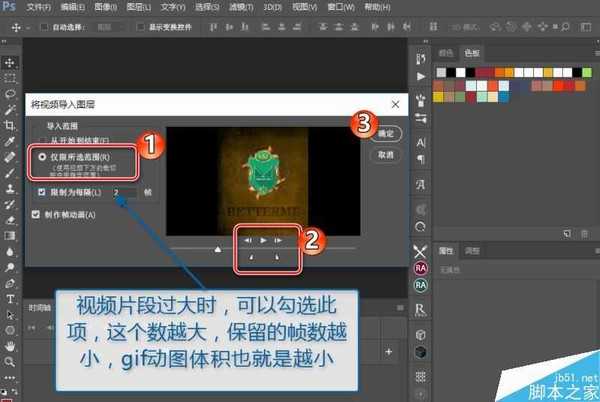Select the '仅限所选范围' radio option
The height and width of the screenshot is (402, 600).
pos(41,157)
